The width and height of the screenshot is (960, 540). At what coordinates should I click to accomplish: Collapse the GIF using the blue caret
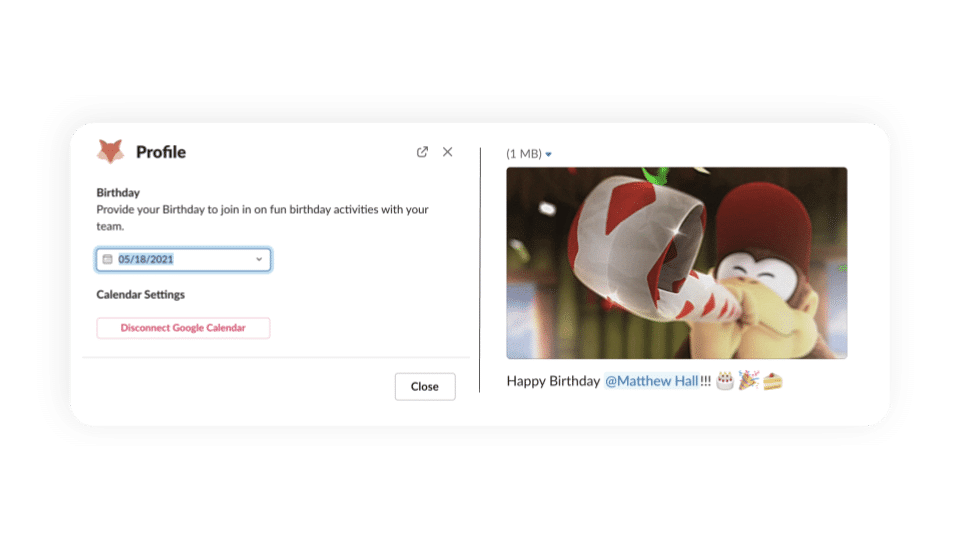pyautogui.click(x=549, y=154)
